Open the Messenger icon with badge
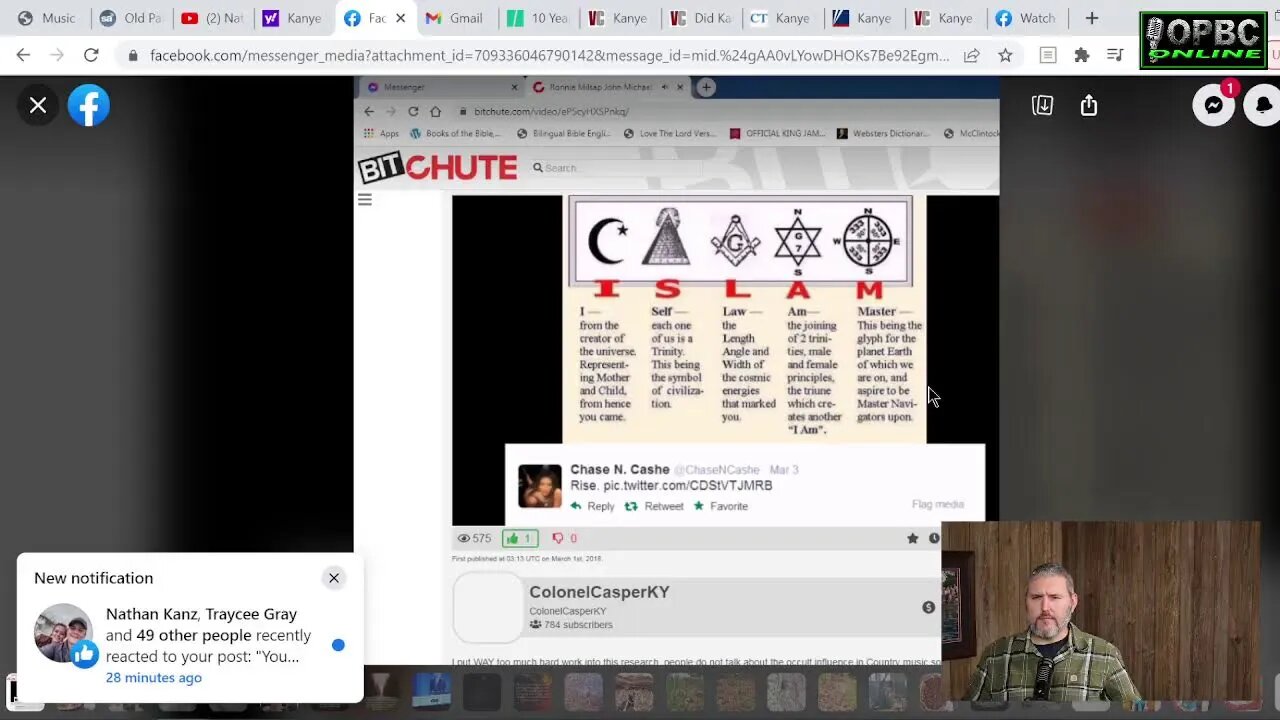 tap(1214, 105)
